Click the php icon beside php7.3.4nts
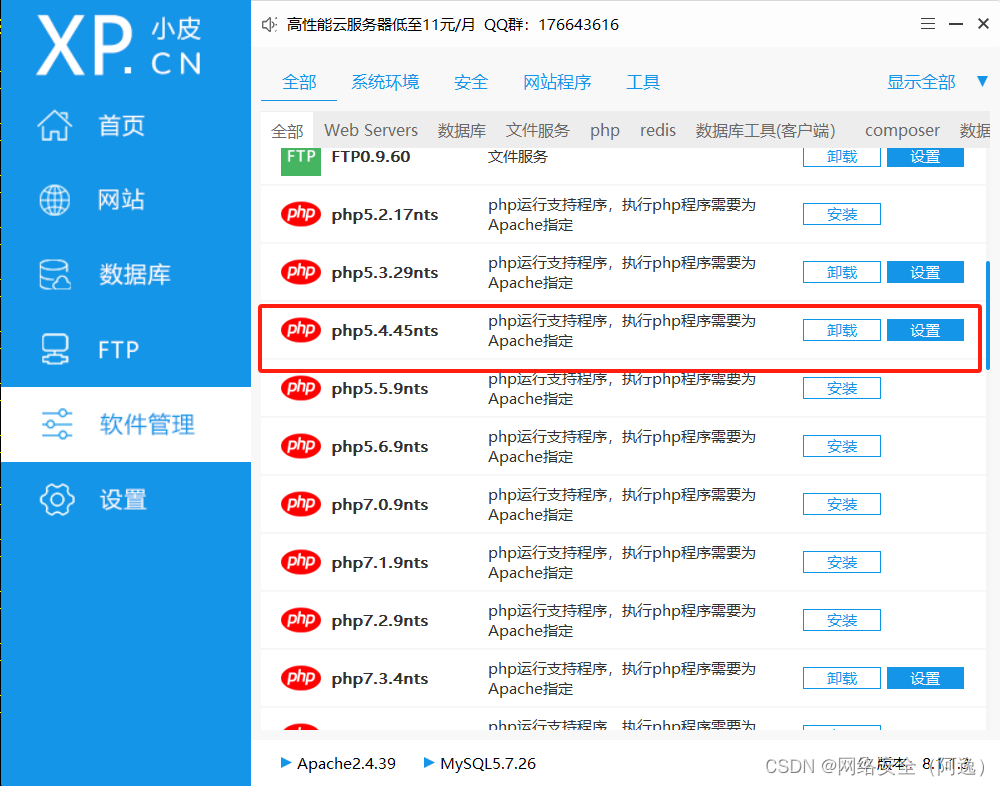Screen dimensions: 1000x786 pyautogui.click(x=301, y=678)
